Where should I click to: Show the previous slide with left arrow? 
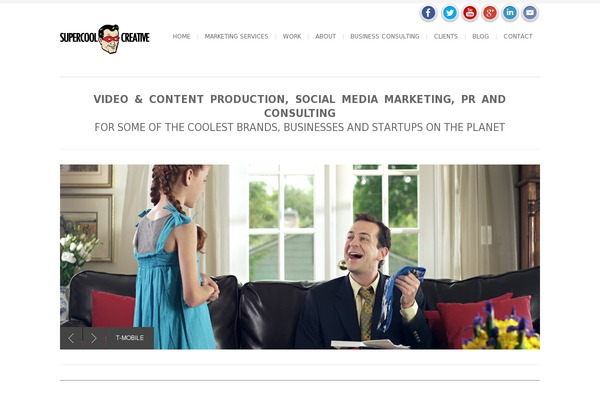pyautogui.click(x=71, y=338)
